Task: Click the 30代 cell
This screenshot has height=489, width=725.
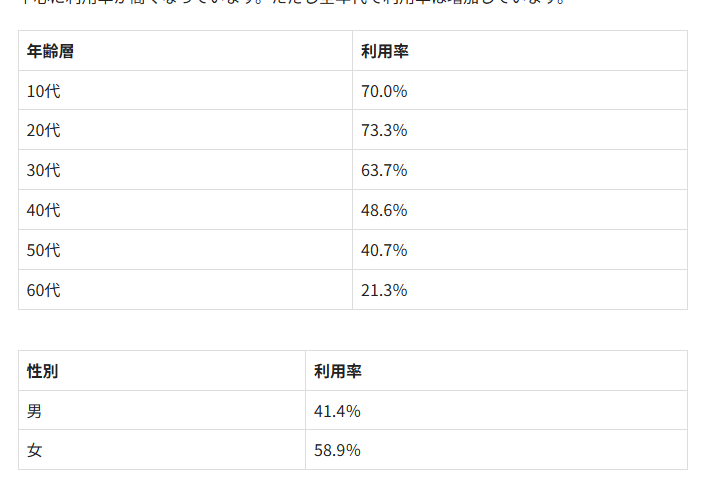Action: pos(44,171)
